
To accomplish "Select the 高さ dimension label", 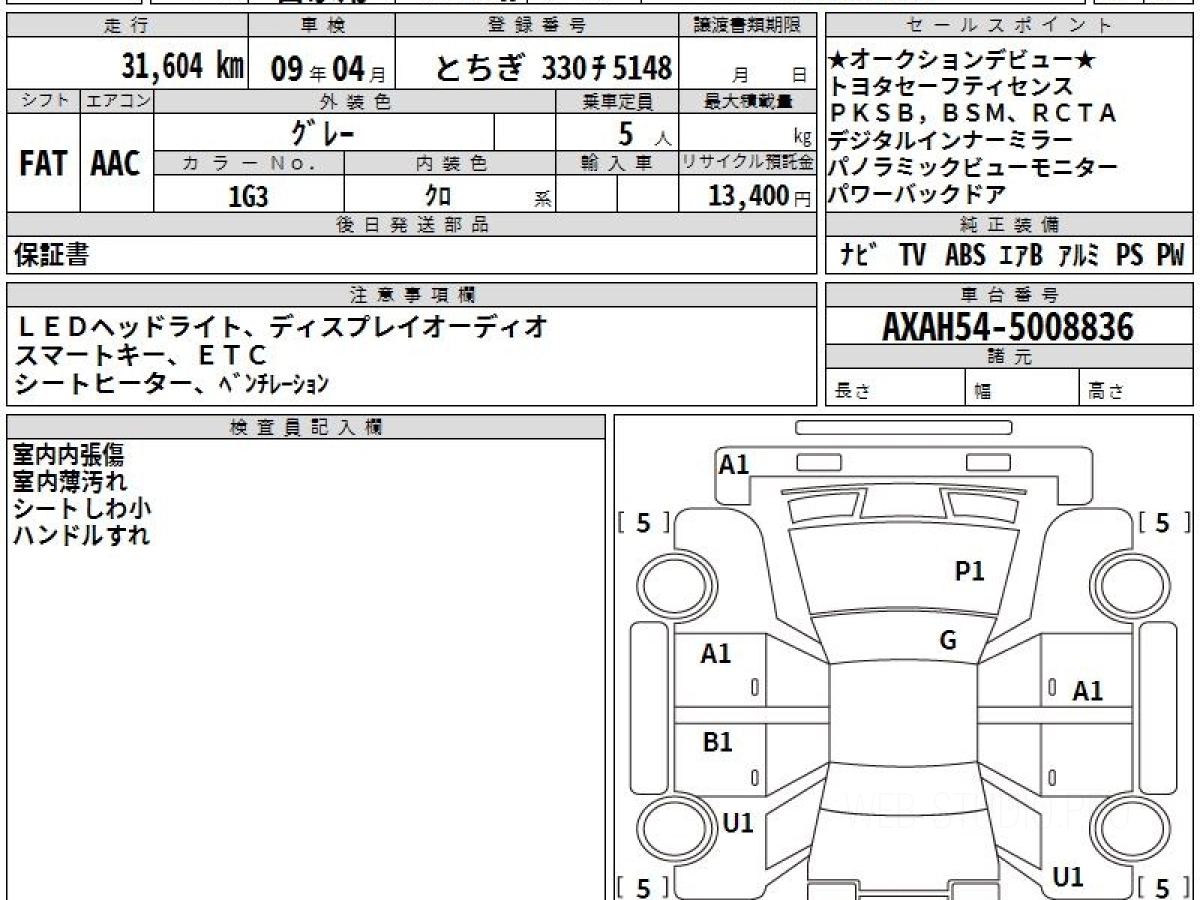I will 1106,391.
